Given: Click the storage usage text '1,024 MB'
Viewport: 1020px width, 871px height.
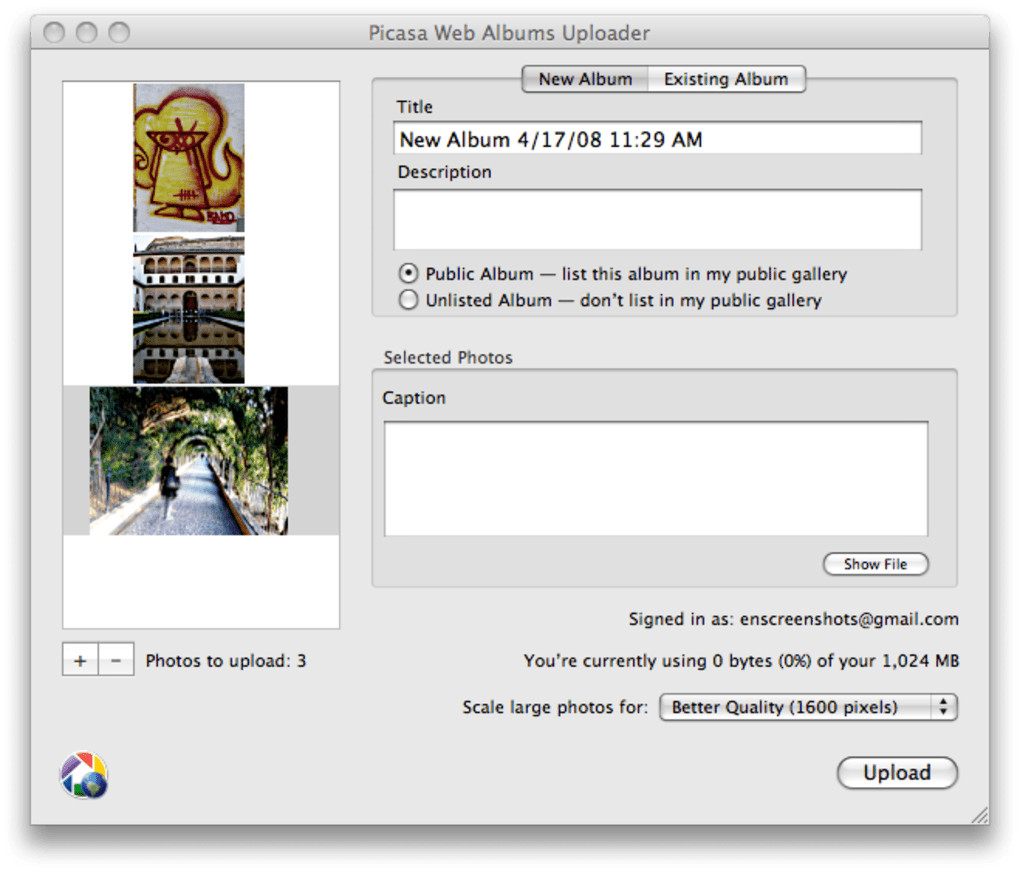Looking at the screenshot, I should 920,660.
